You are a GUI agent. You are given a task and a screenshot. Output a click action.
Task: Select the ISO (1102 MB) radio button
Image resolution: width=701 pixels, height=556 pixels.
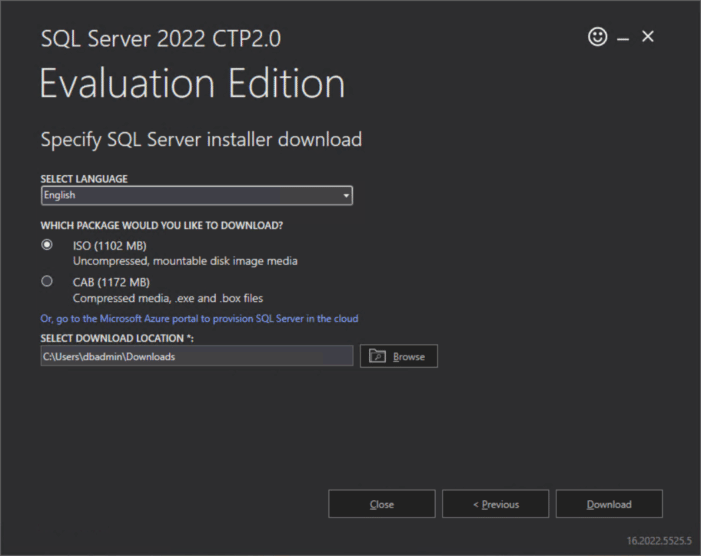47,245
